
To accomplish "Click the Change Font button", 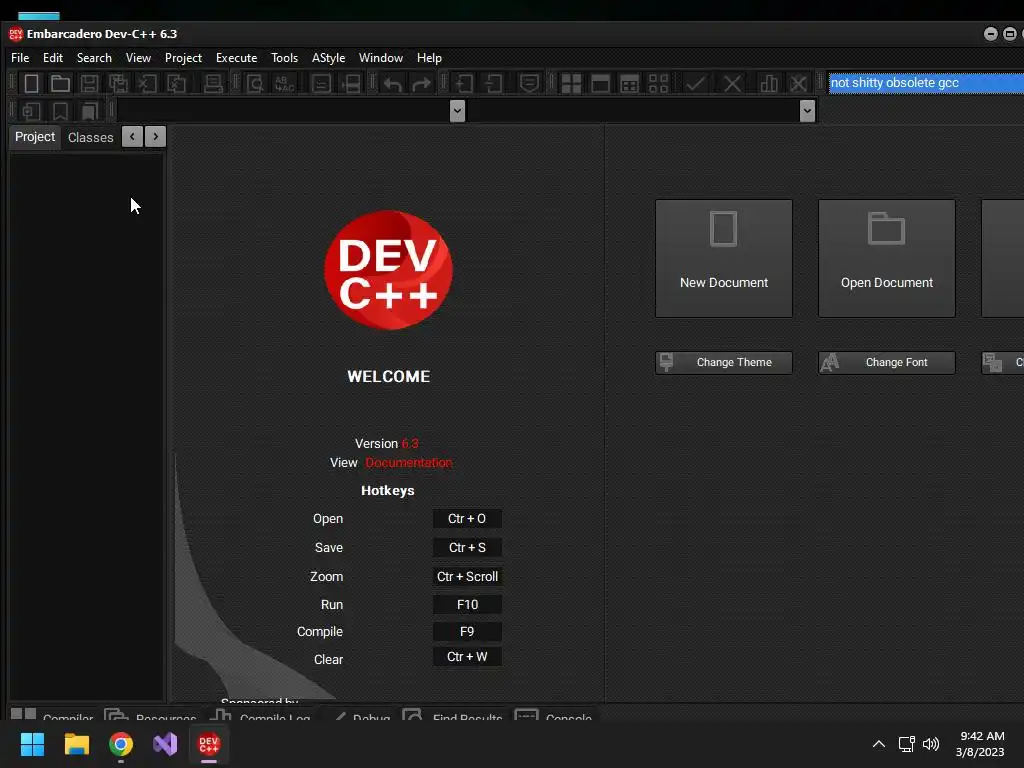I will pos(887,362).
